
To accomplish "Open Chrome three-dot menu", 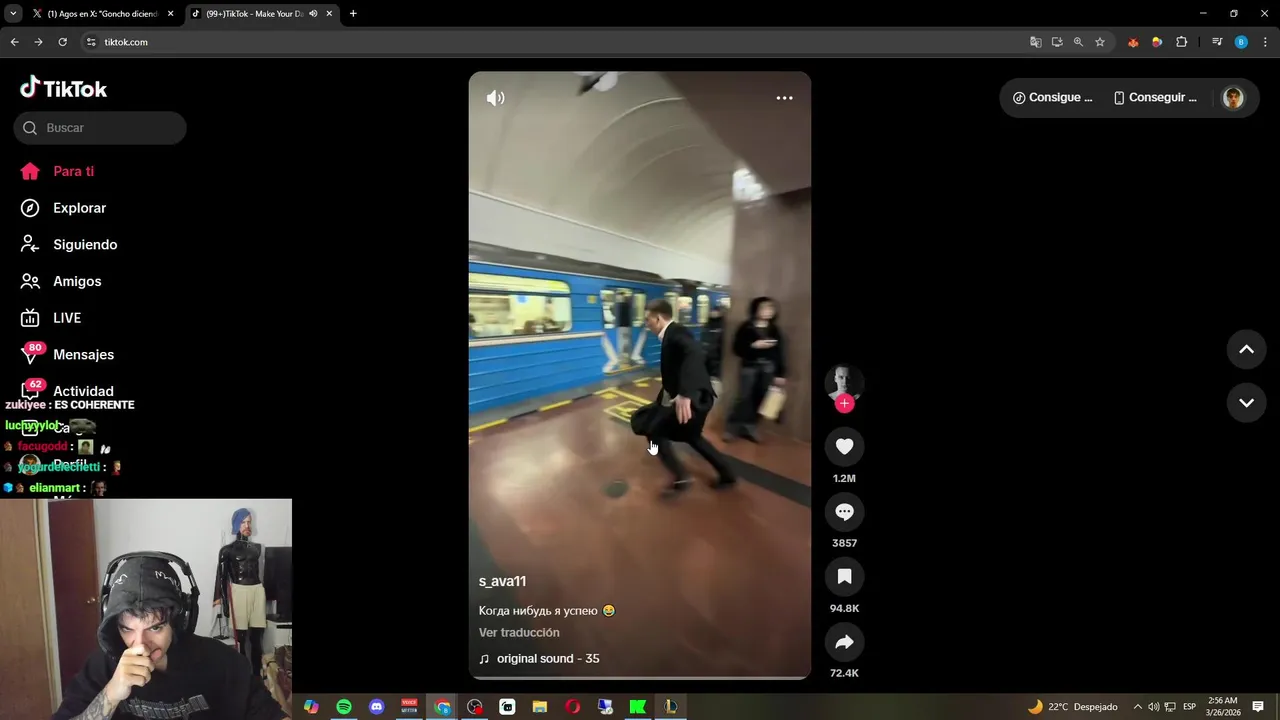I will click(1266, 42).
